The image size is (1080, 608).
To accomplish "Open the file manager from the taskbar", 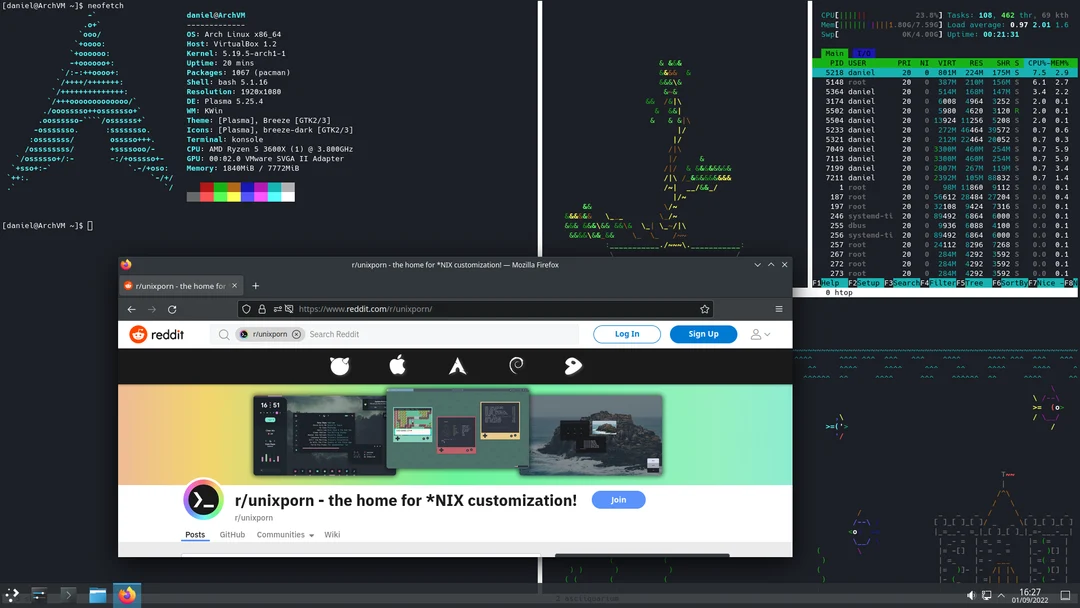I will pos(97,595).
